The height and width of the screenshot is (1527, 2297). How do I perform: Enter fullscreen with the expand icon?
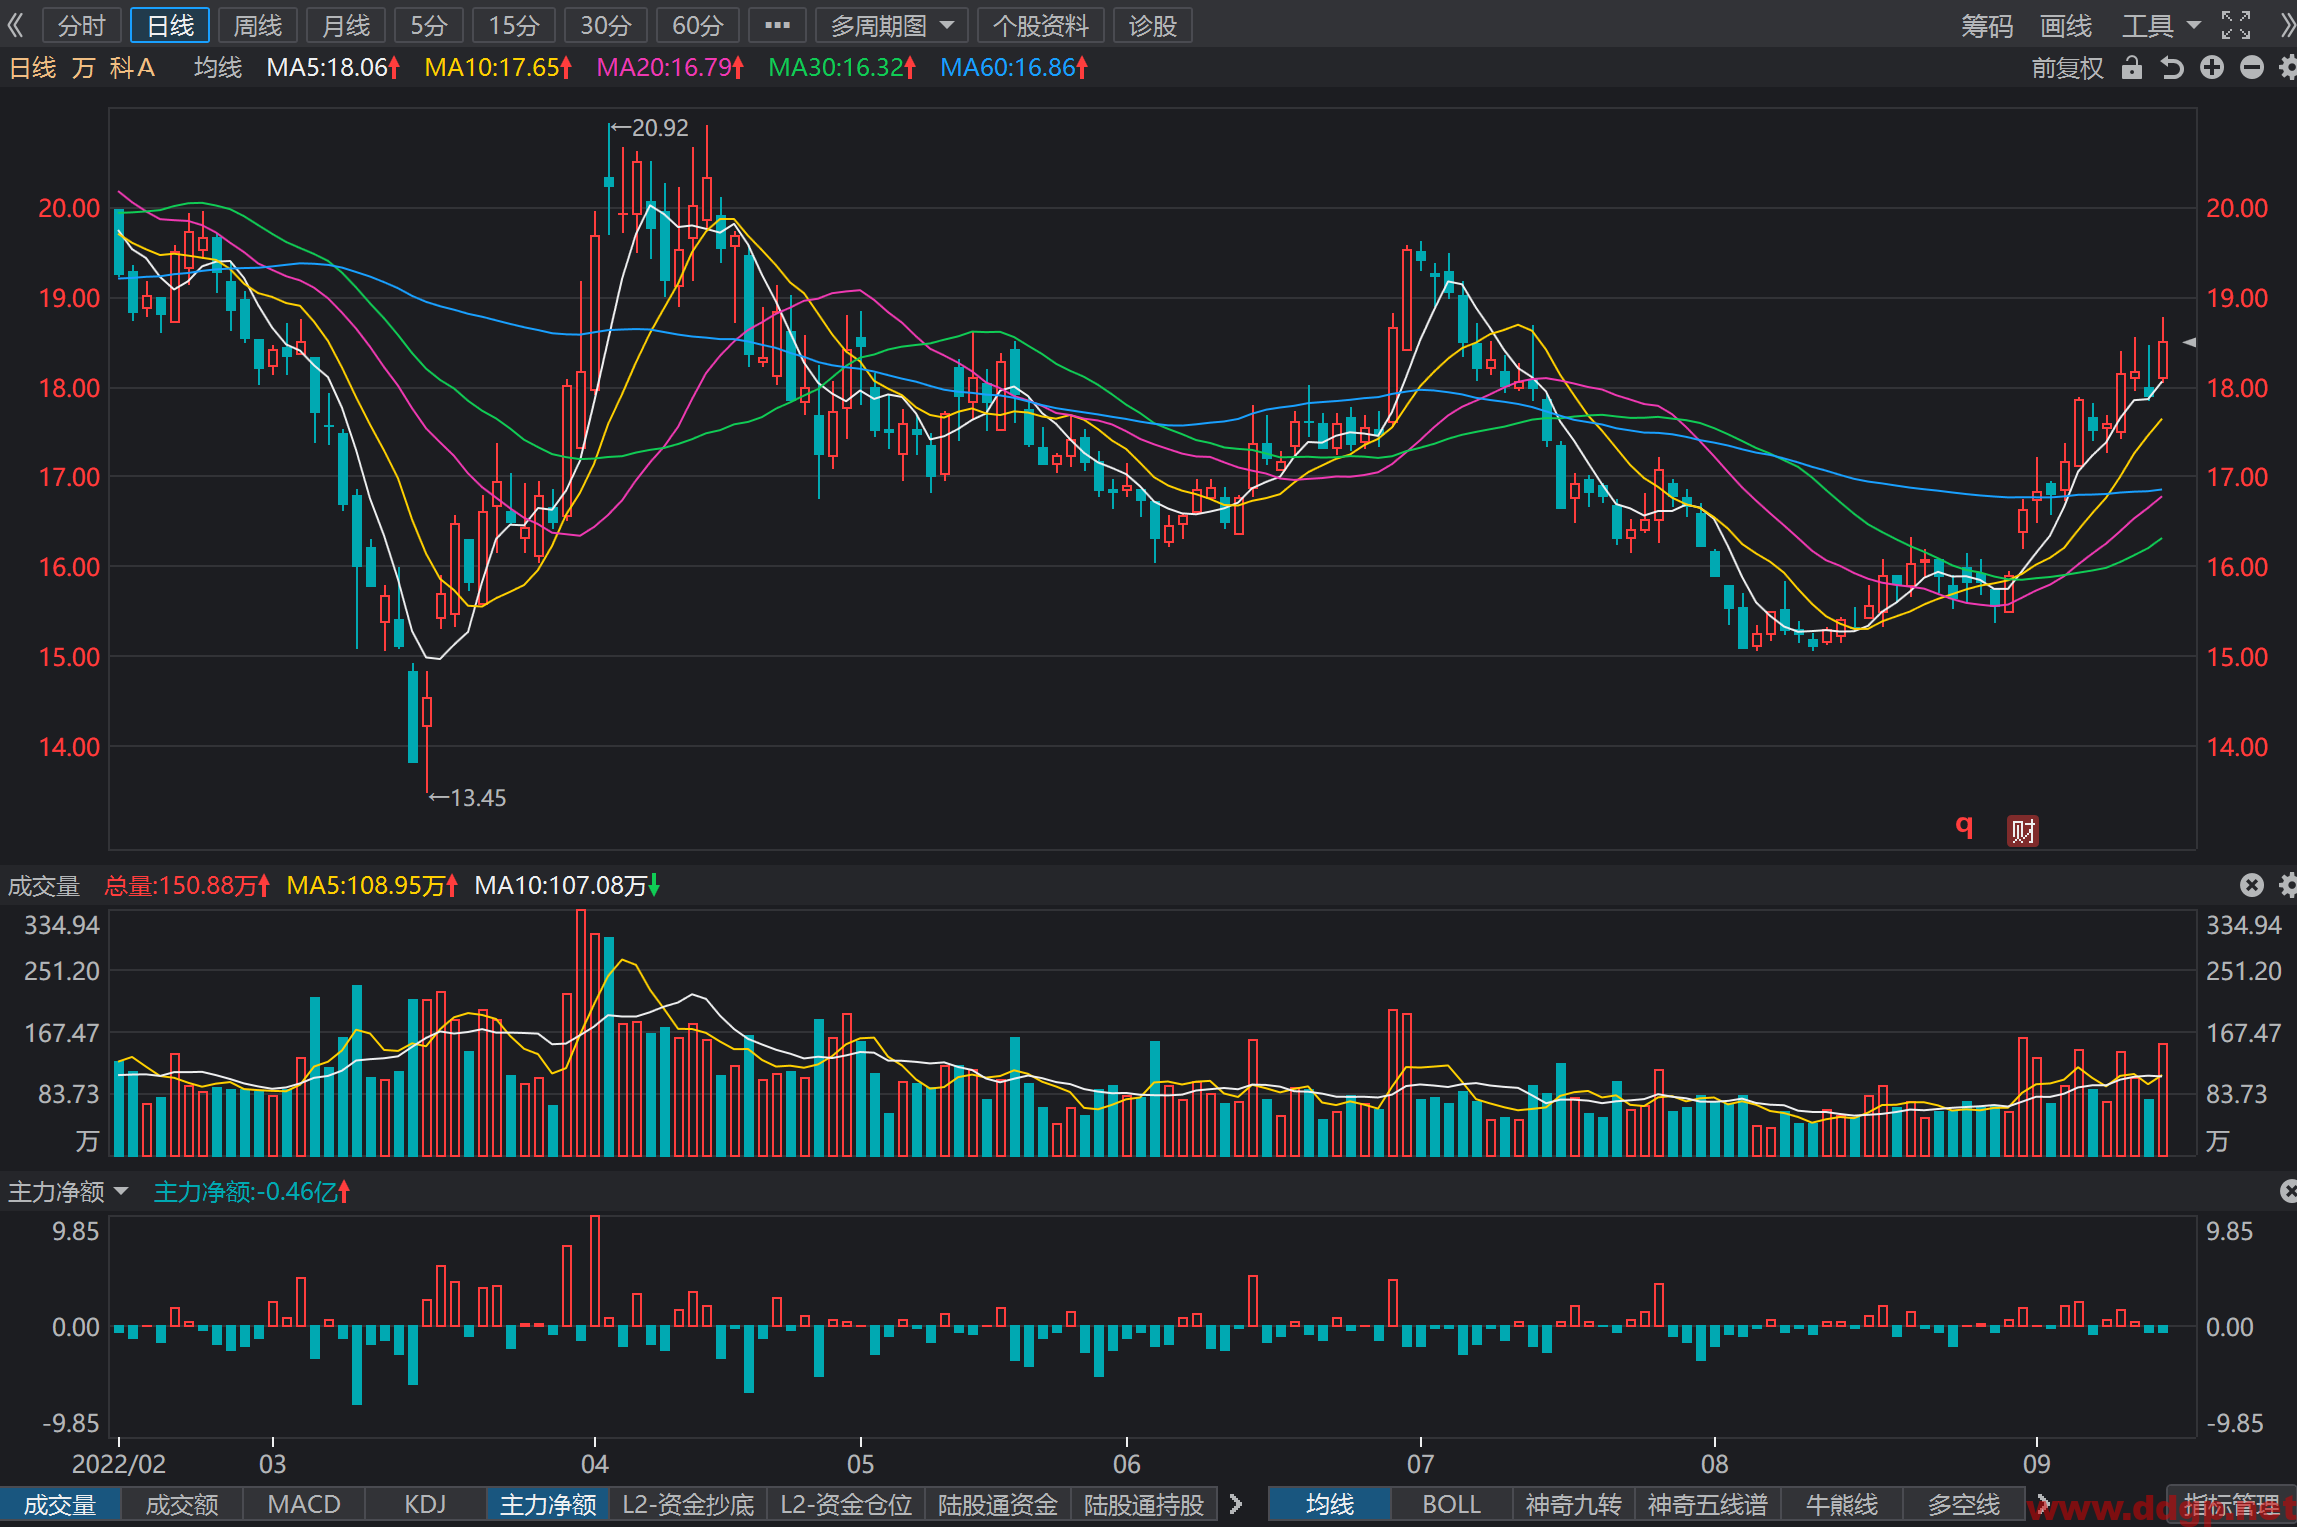click(x=2236, y=25)
